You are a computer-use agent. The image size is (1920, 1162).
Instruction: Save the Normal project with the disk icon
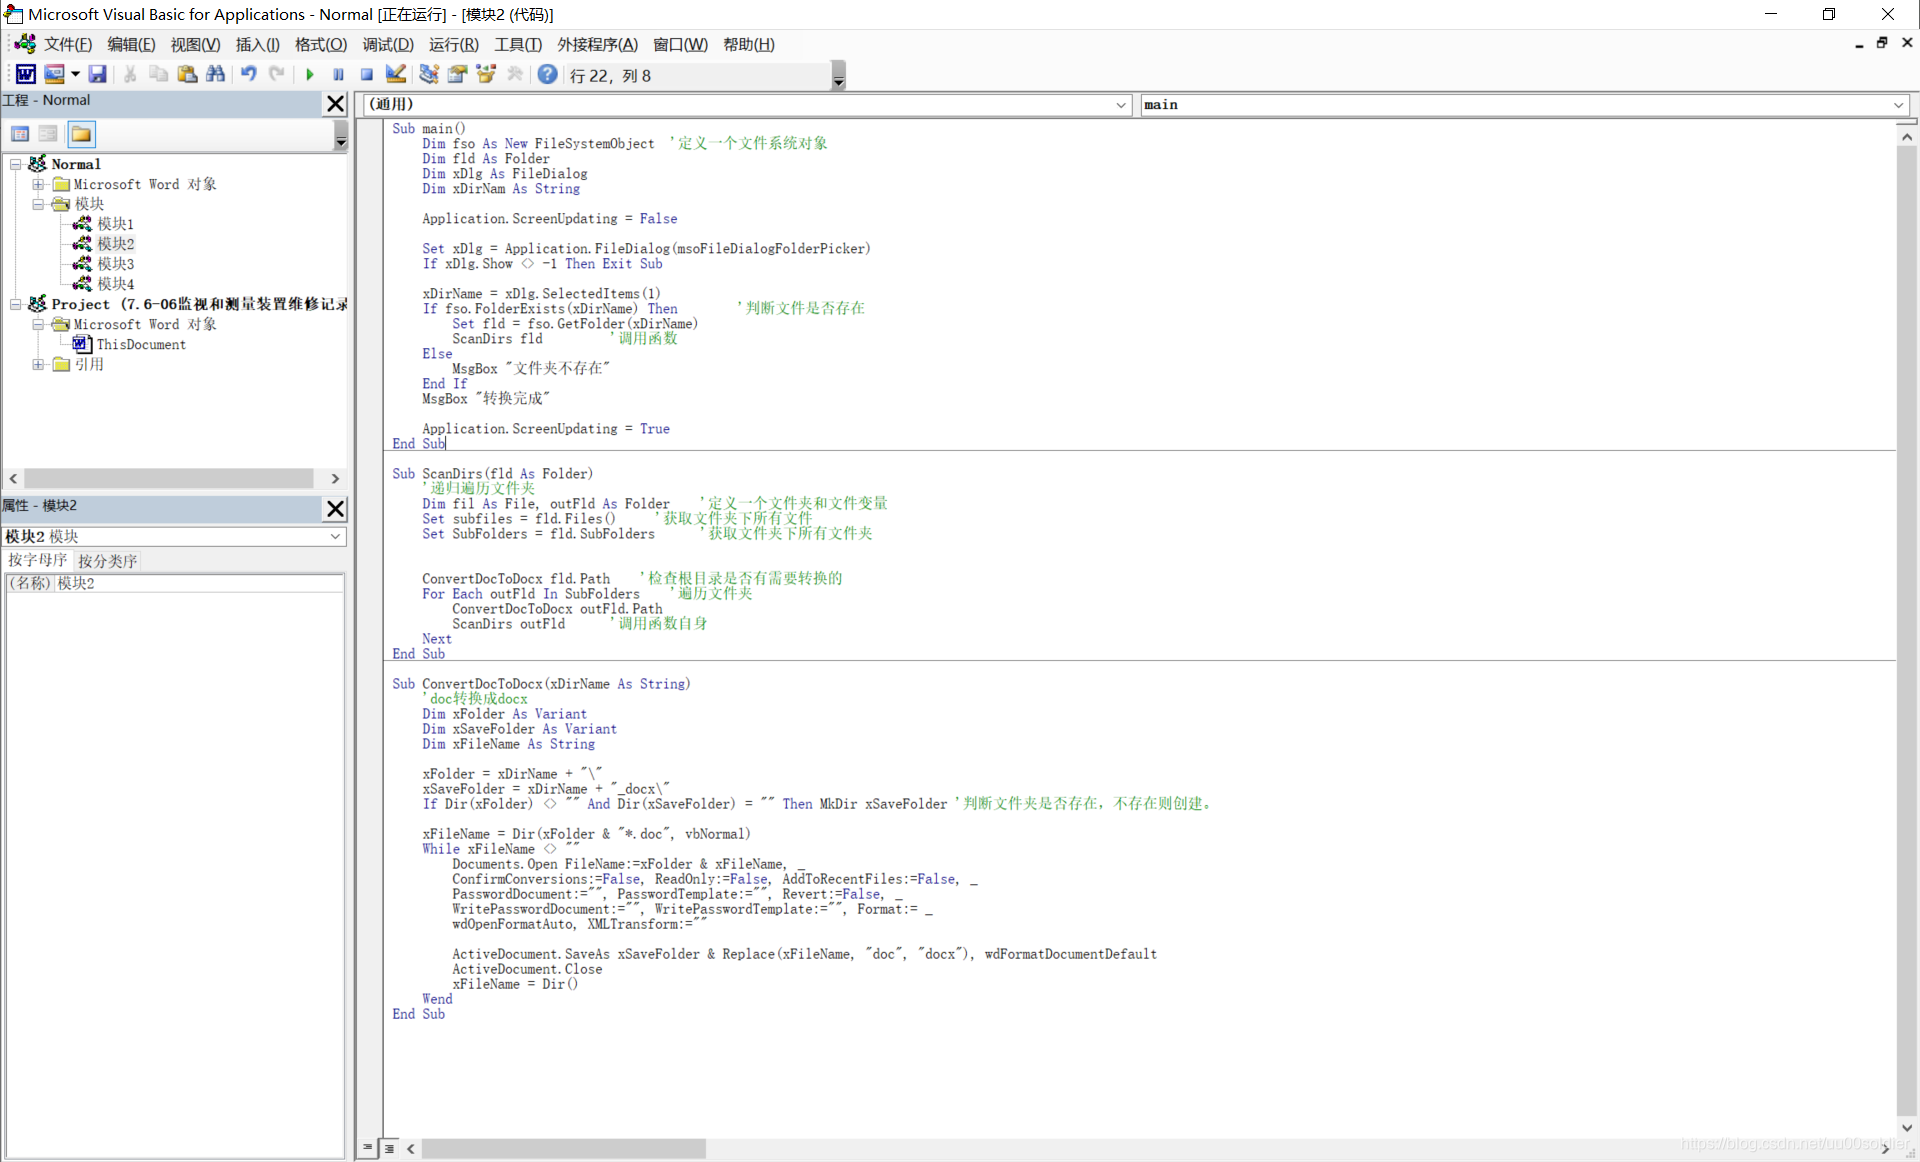97,74
